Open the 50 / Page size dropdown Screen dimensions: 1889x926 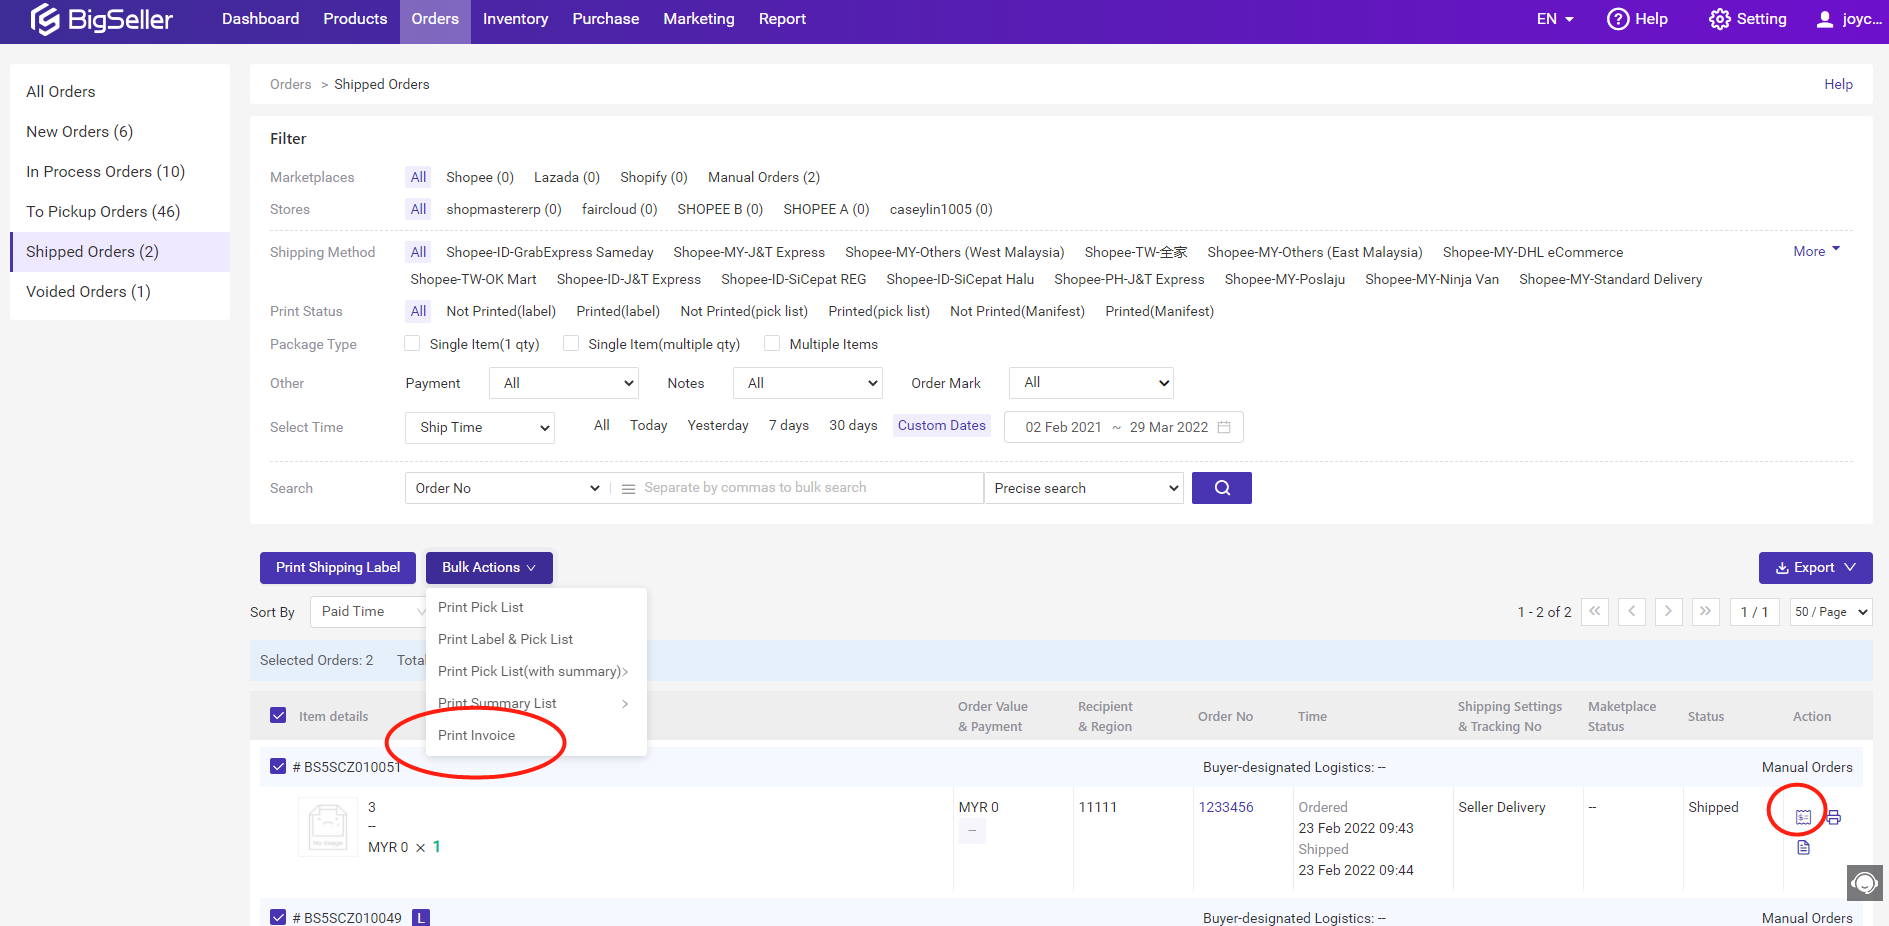click(x=1830, y=612)
